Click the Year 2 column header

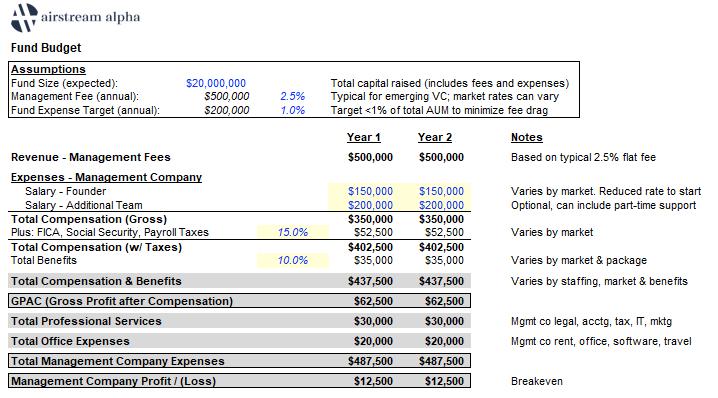coord(435,137)
